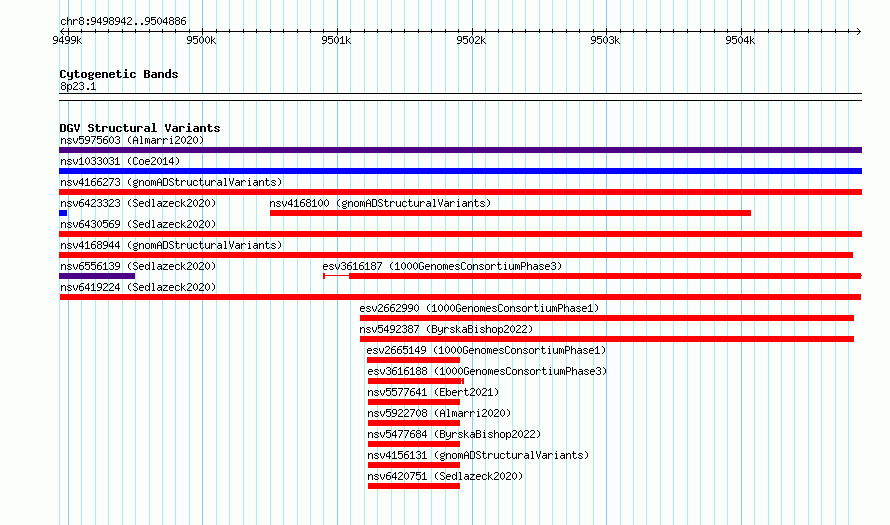The width and height of the screenshot is (890, 525).
Task: Select the nsv6420751 (Sedlazeck2020) label
Action: (x=445, y=476)
